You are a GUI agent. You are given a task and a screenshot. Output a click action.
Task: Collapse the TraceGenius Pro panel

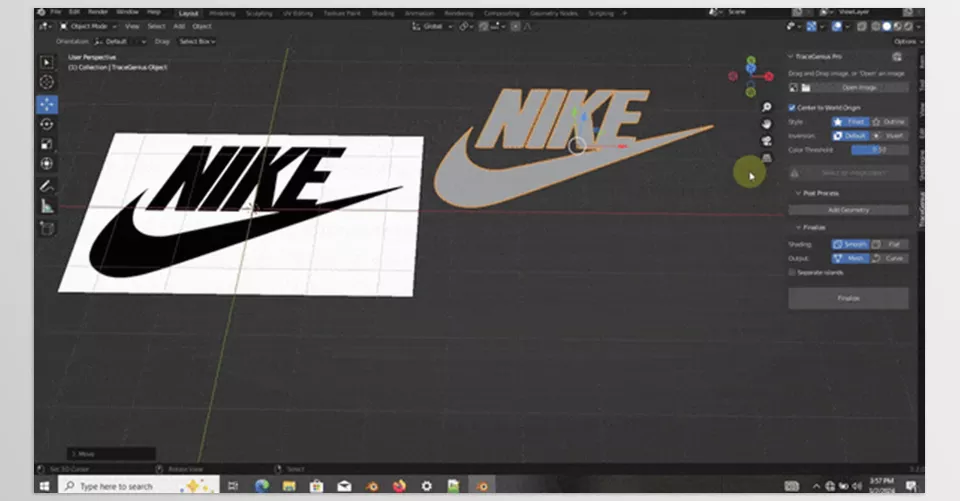(790, 56)
